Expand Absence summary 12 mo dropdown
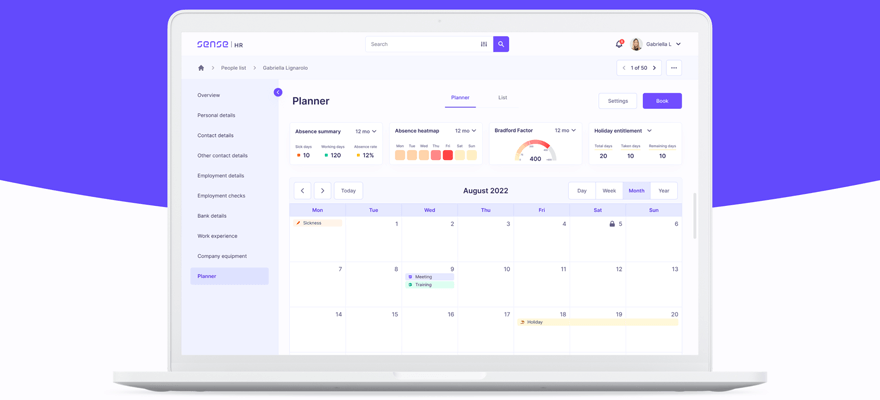This screenshot has width=880, height=400. click(366, 131)
